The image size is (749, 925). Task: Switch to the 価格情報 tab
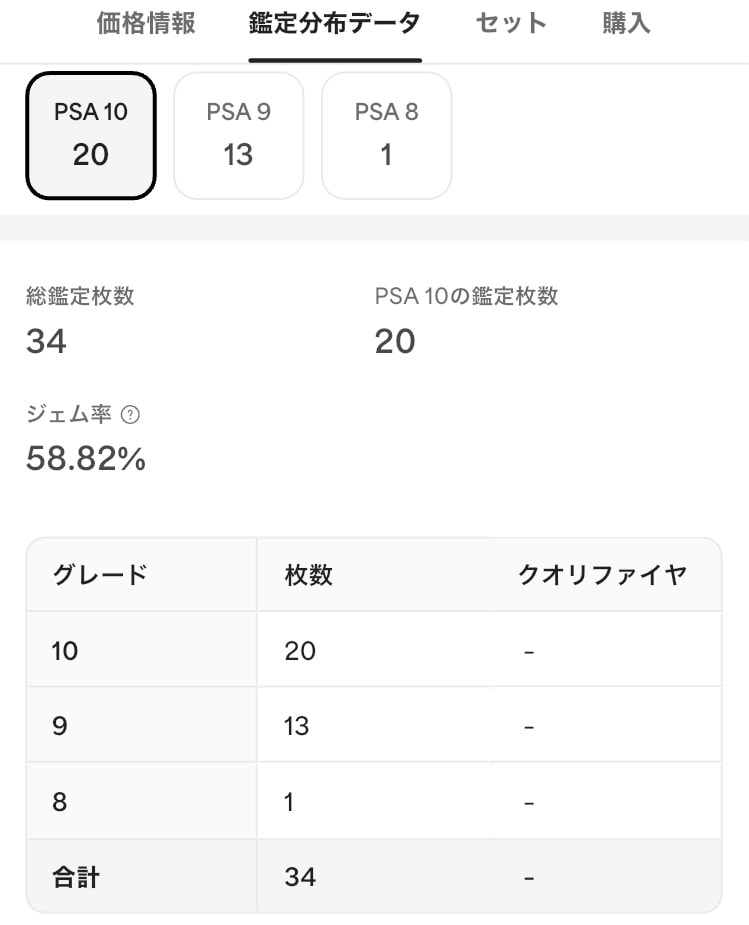coord(146,24)
